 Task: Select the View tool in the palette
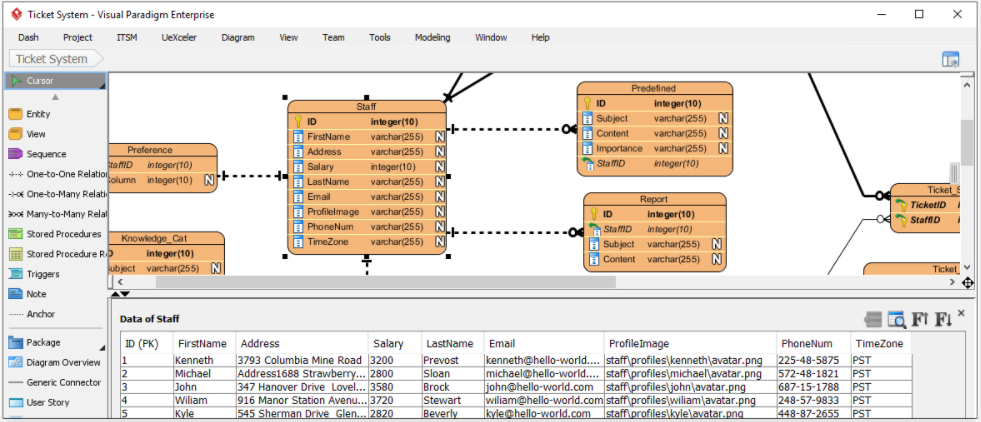(36, 134)
